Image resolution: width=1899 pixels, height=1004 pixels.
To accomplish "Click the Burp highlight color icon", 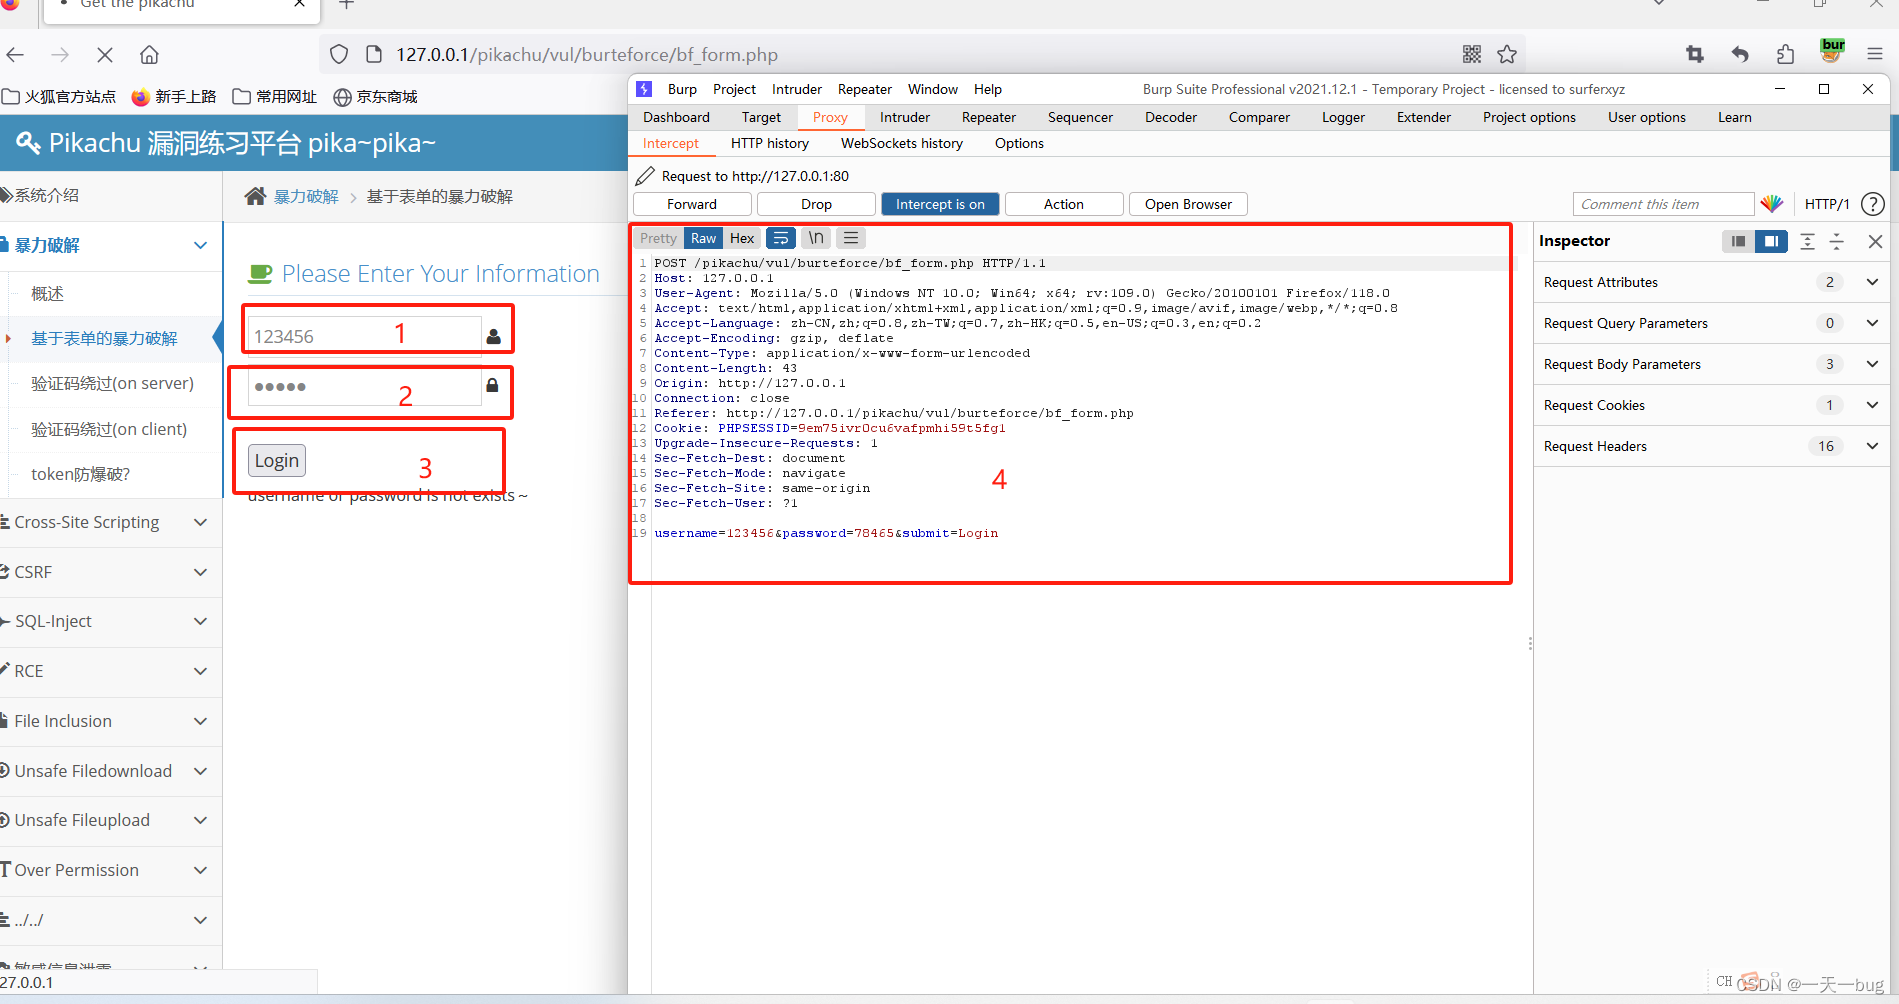I will [x=1772, y=204].
